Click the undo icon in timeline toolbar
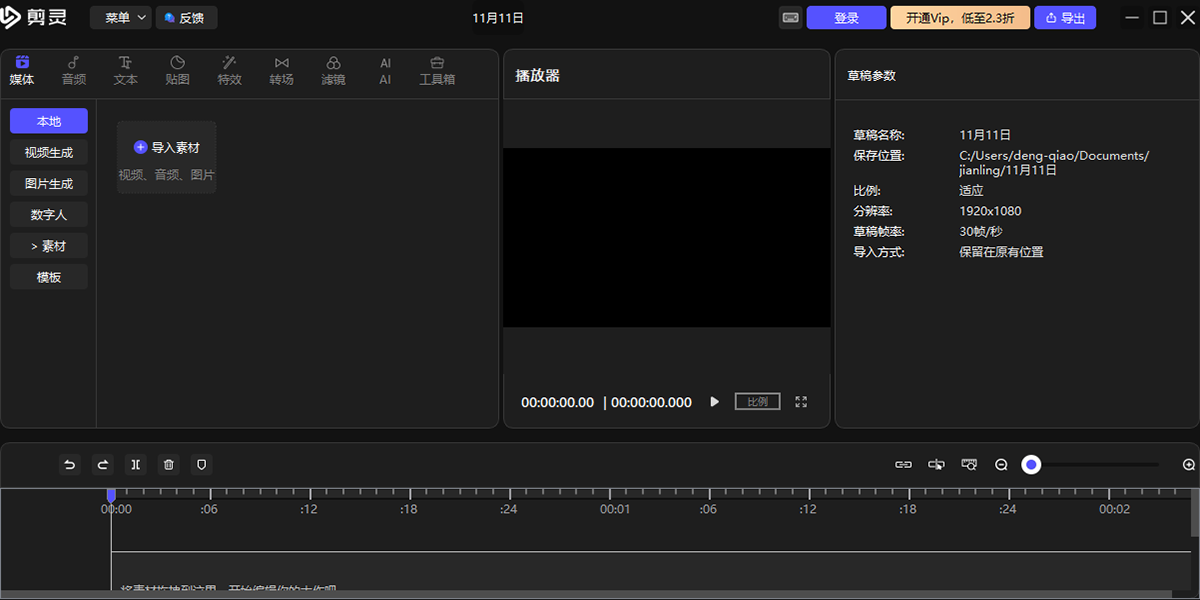The width and height of the screenshot is (1200, 600). (x=69, y=464)
